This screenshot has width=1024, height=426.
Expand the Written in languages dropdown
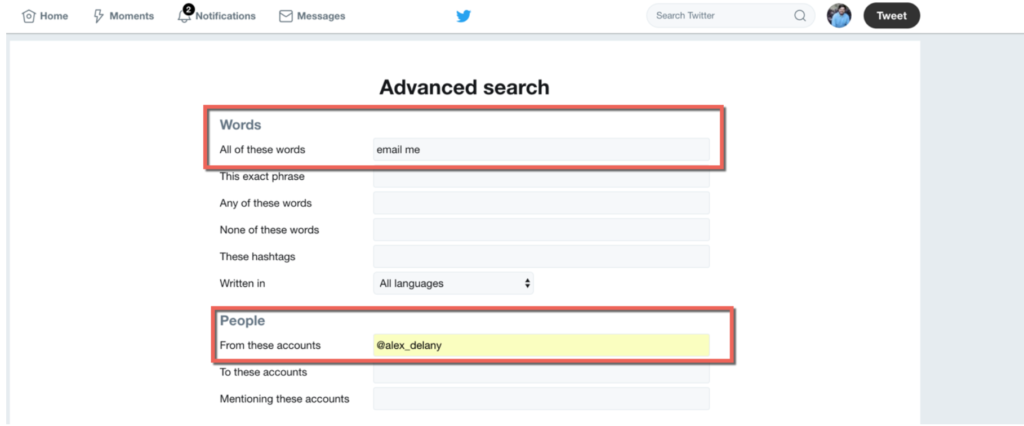[x=453, y=284]
